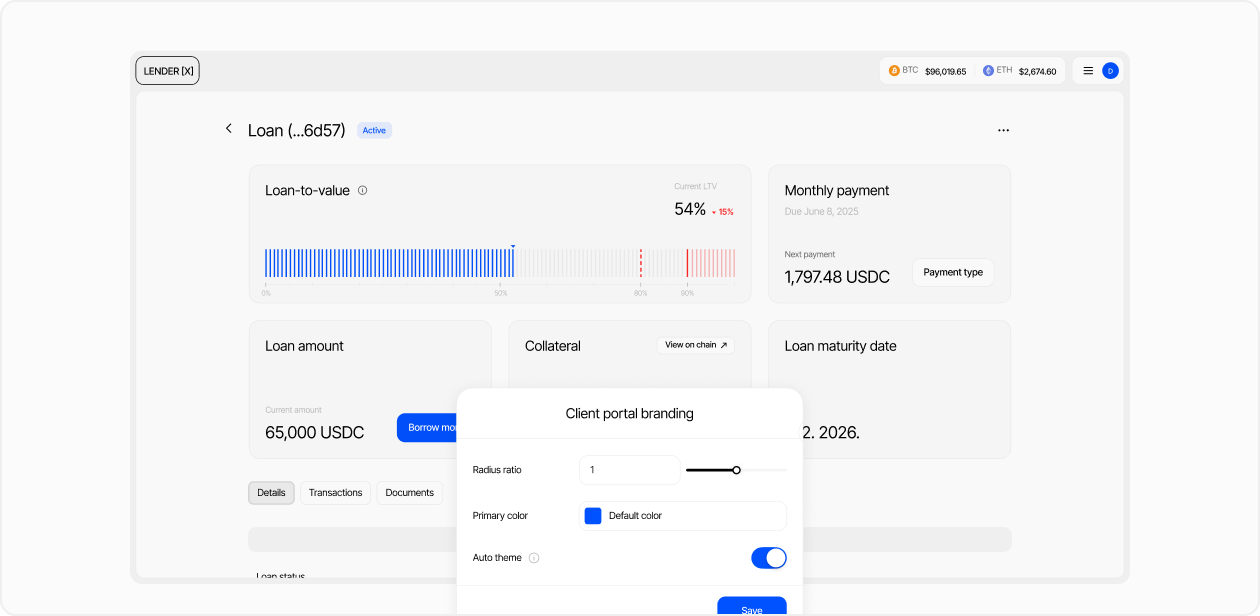Switch to the Transactions tab
Viewport: 1260px width, 616px height.
[335, 493]
